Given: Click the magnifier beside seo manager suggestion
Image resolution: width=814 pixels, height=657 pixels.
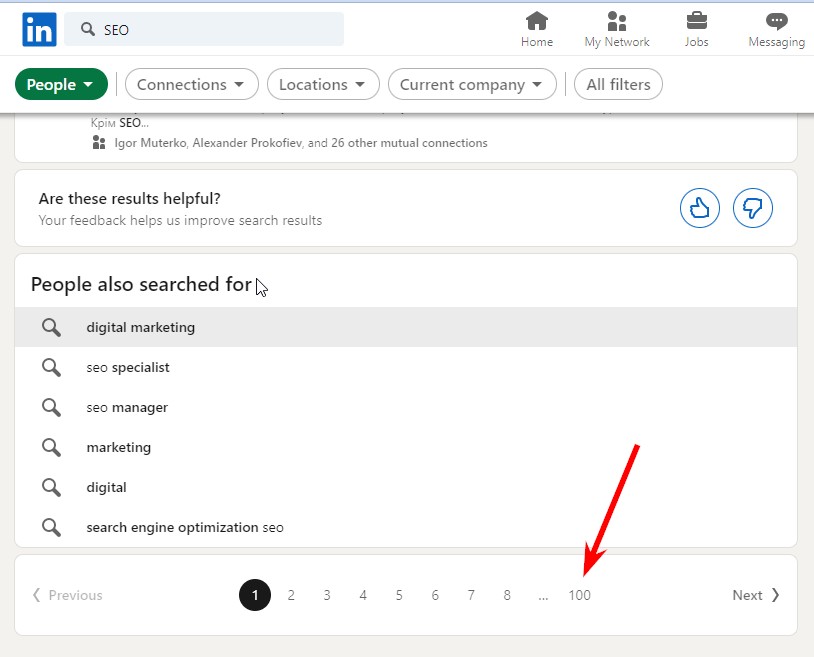Looking at the screenshot, I should pos(51,407).
